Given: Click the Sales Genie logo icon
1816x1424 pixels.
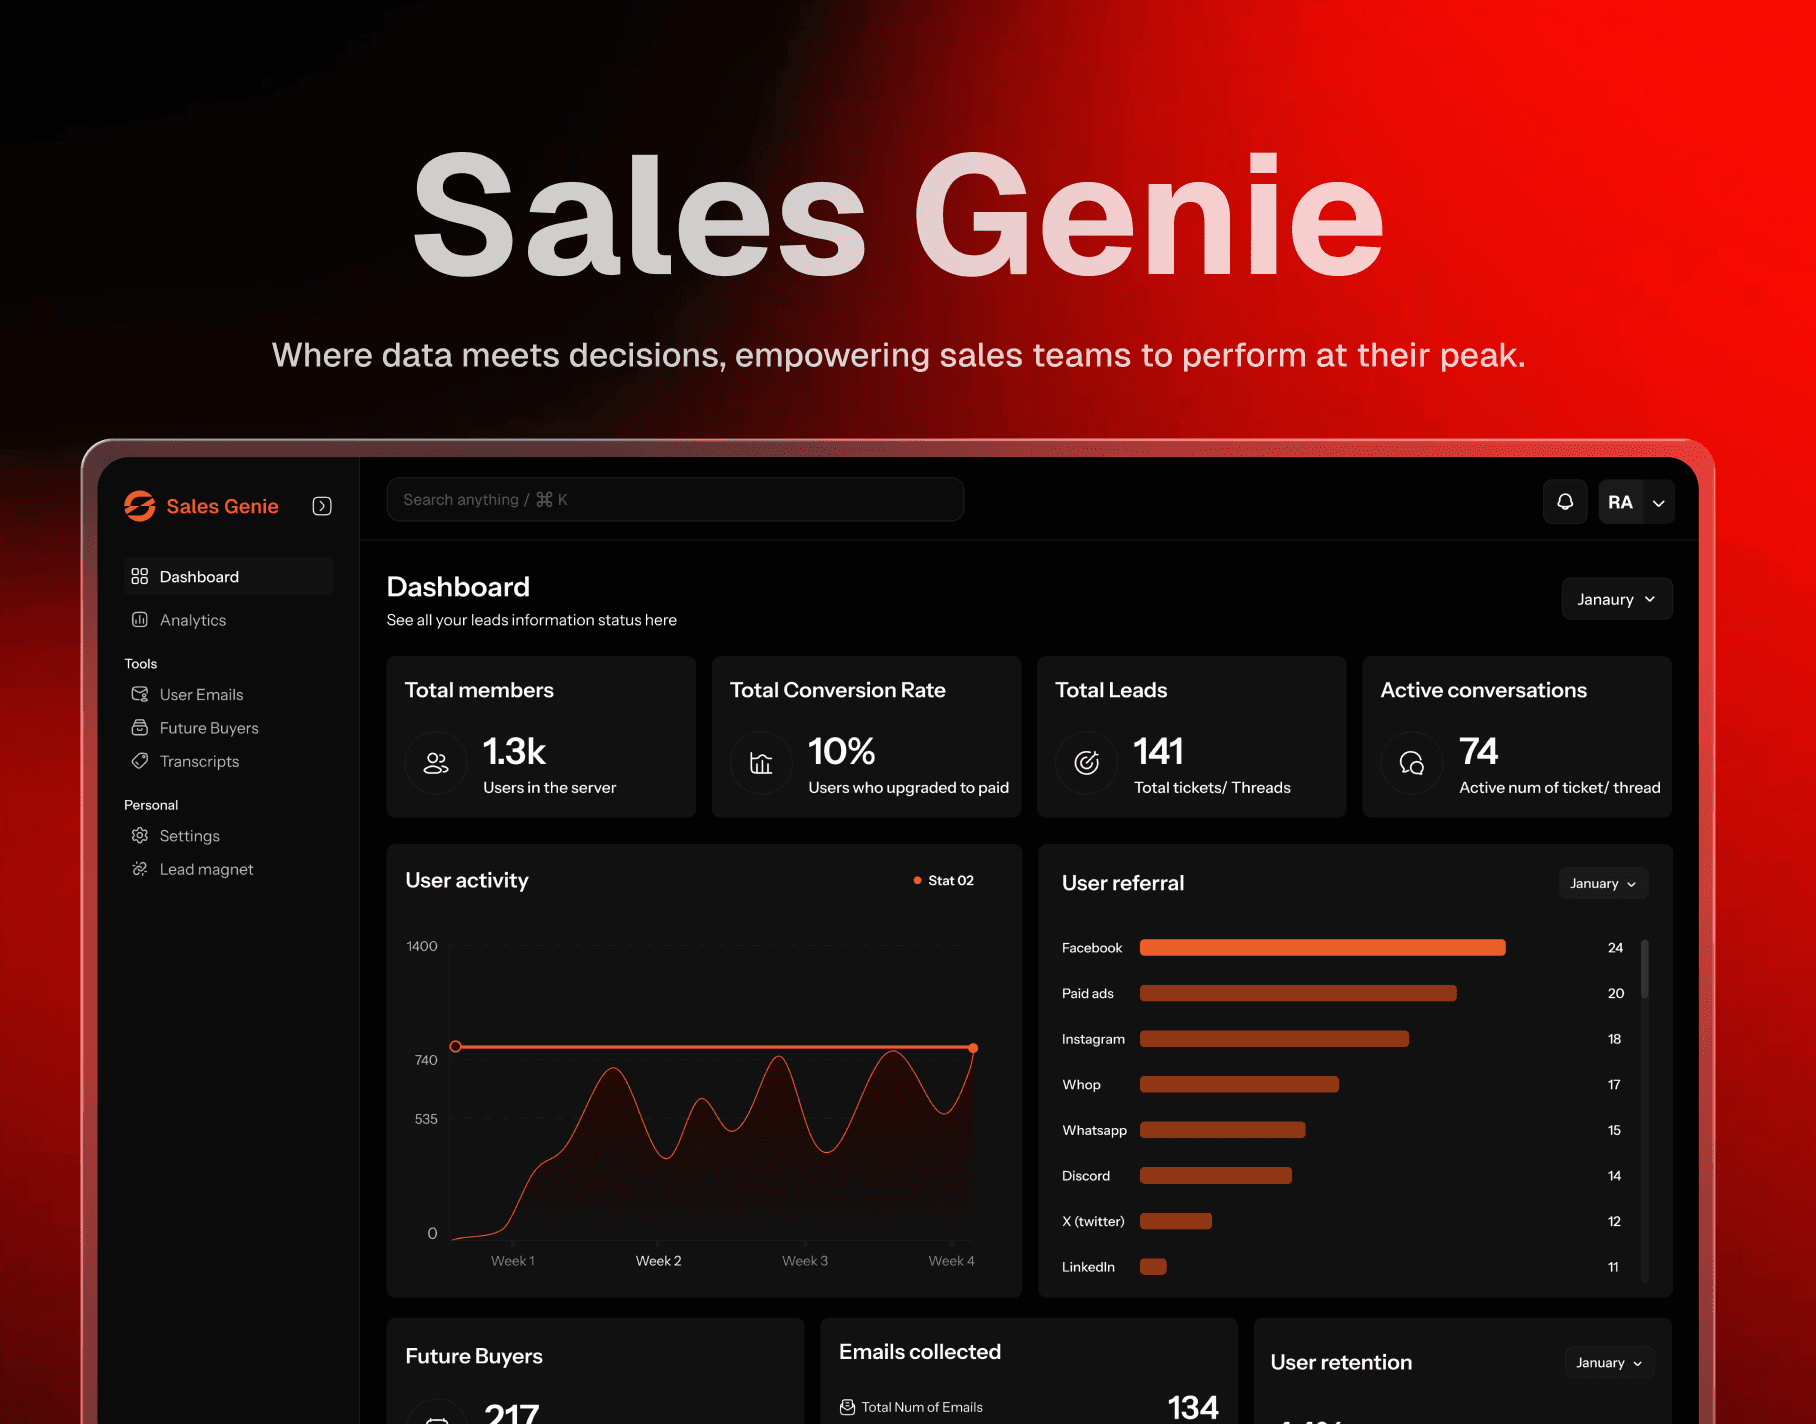Looking at the screenshot, I should click(140, 506).
